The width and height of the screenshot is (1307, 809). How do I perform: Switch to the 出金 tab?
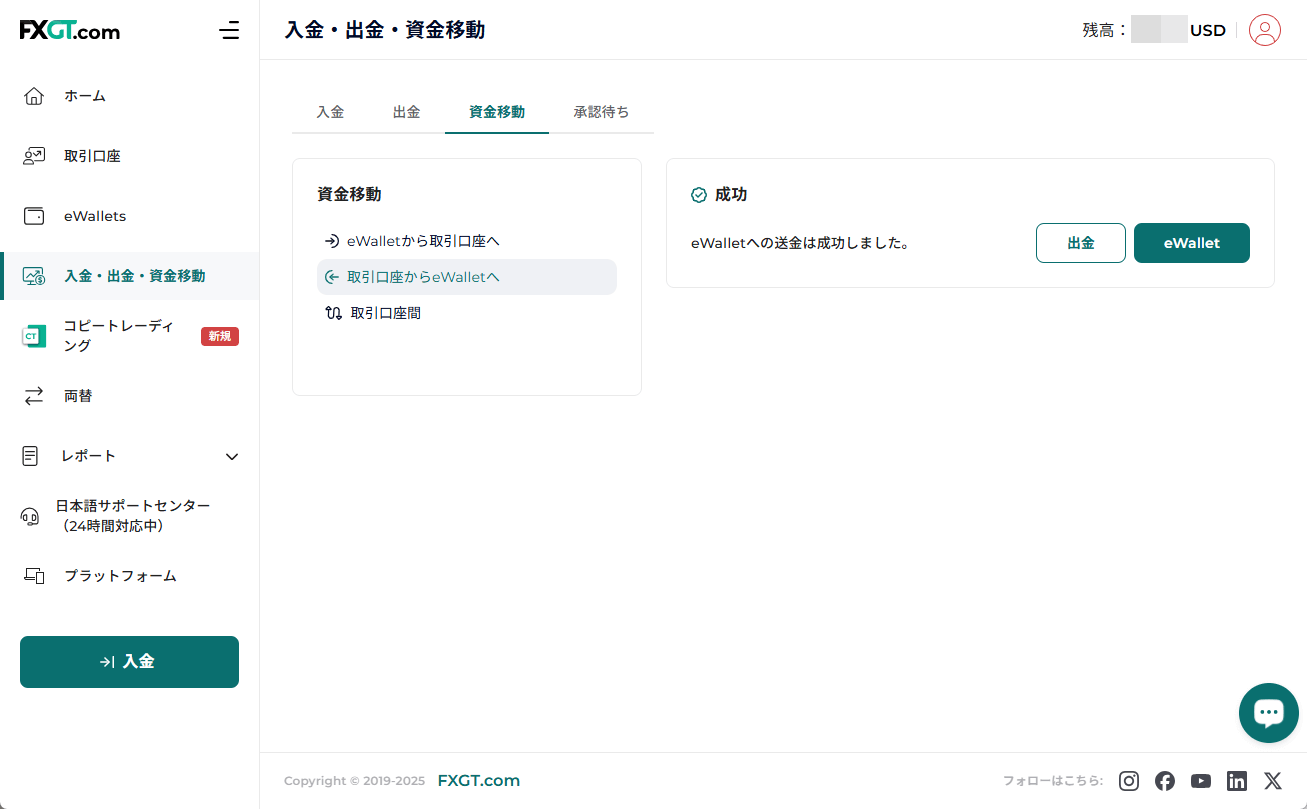406,112
